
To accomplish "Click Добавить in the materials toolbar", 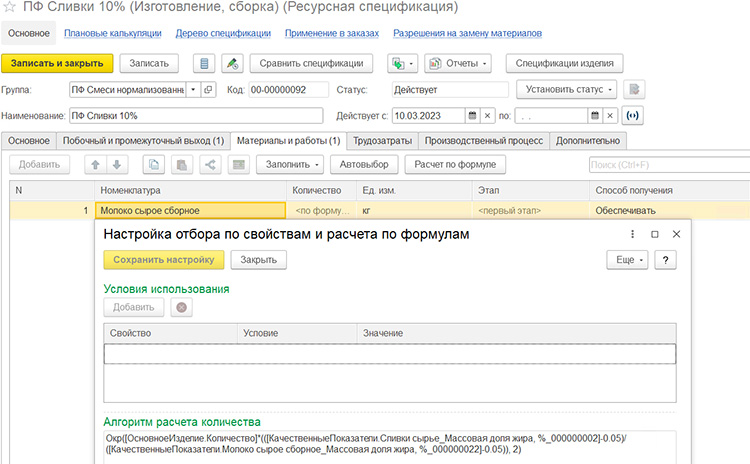I will click(39, 165).
